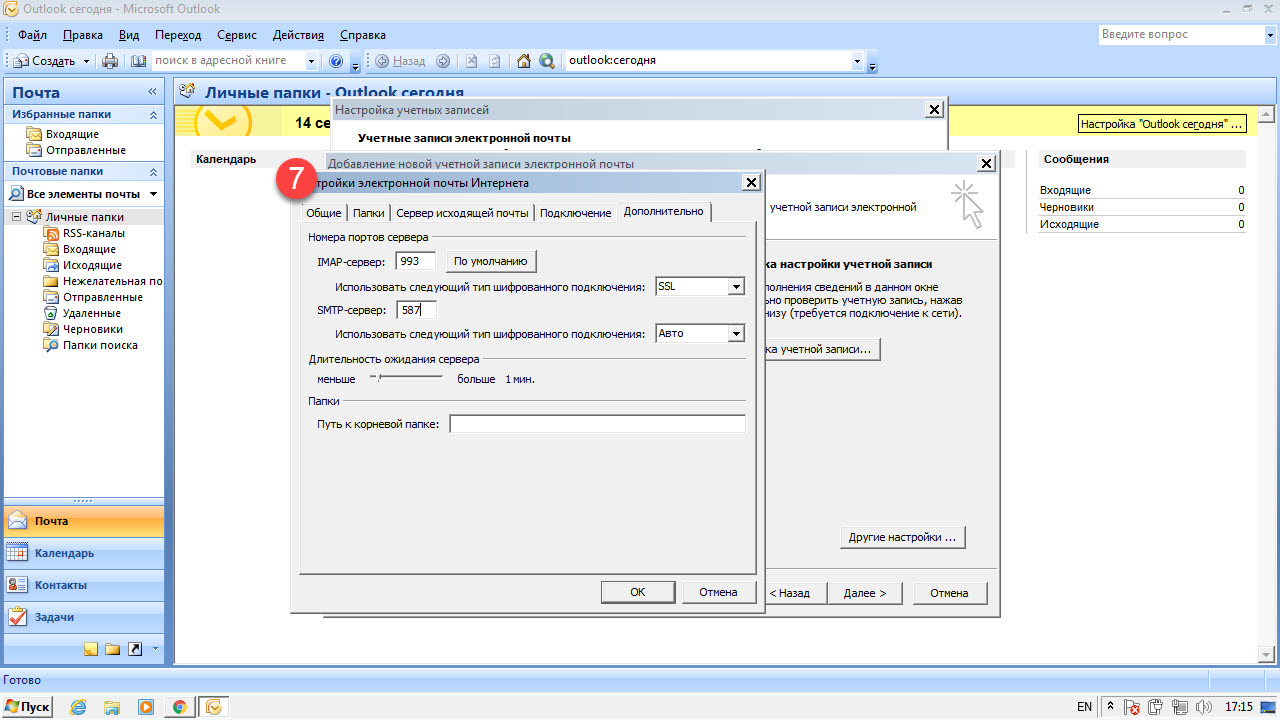
Task: Switch to the Общие tab
Action: pos(323,213)
